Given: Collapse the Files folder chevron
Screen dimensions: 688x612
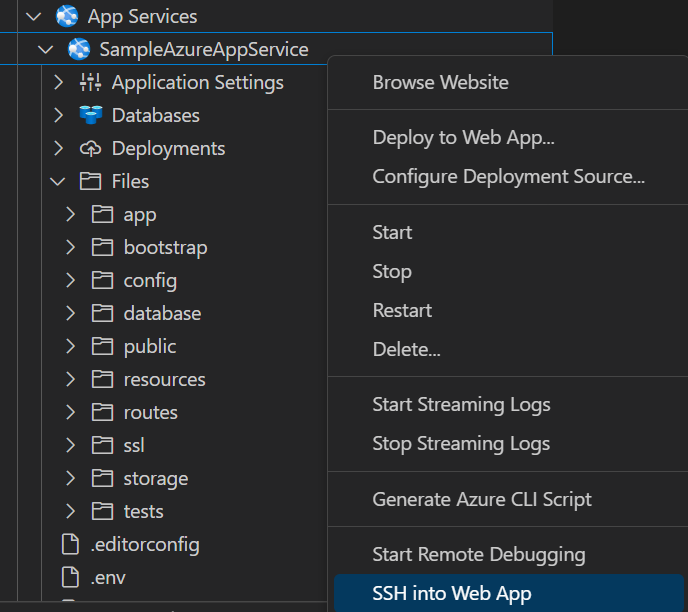Looking at the screenshot, I should [x=58, y=181].
